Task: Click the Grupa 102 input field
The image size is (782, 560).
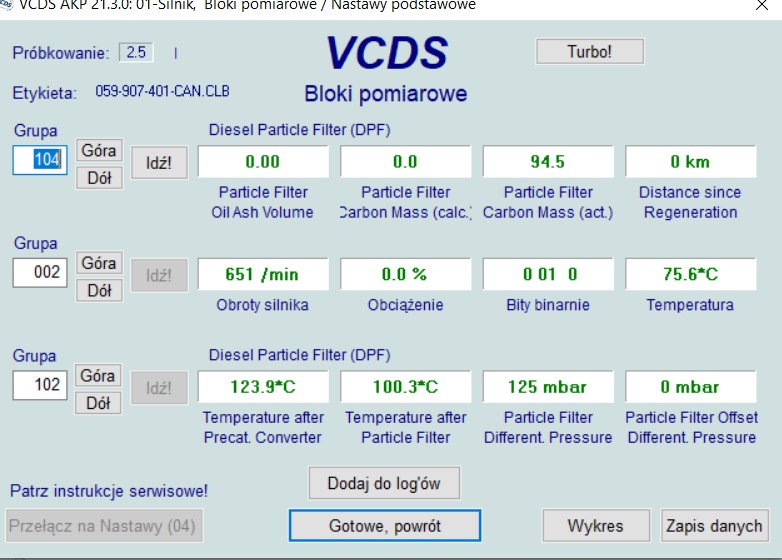Action: 40,385
